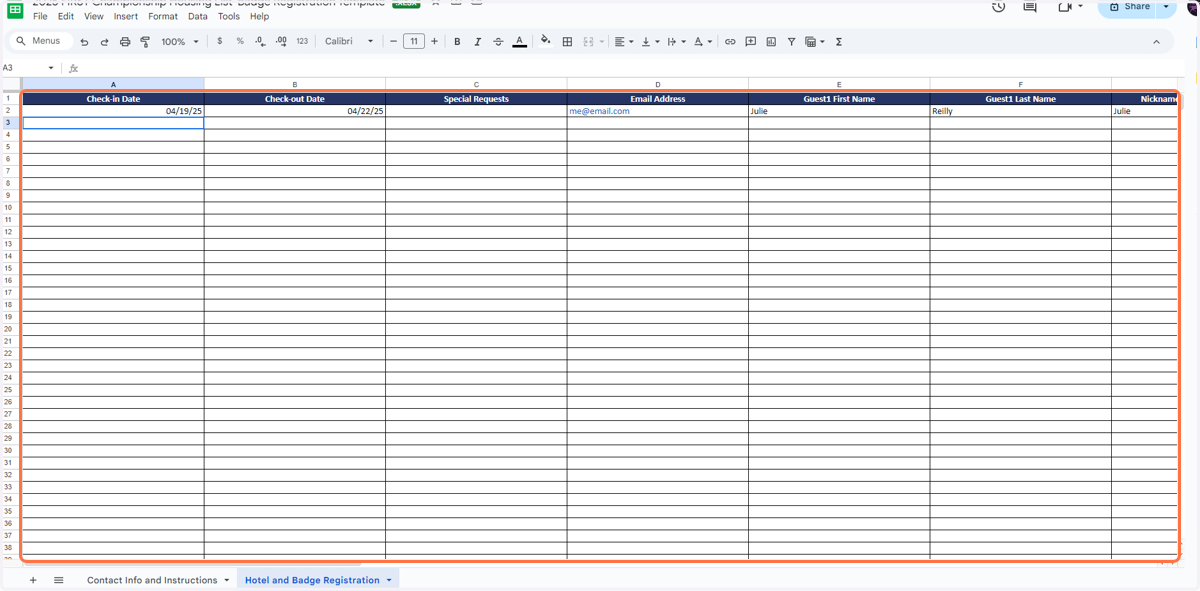Image resolution: width=1200 pixels, height=591 pixels.
Task: Format as percent with % icon
Action: tap(240, 41)
